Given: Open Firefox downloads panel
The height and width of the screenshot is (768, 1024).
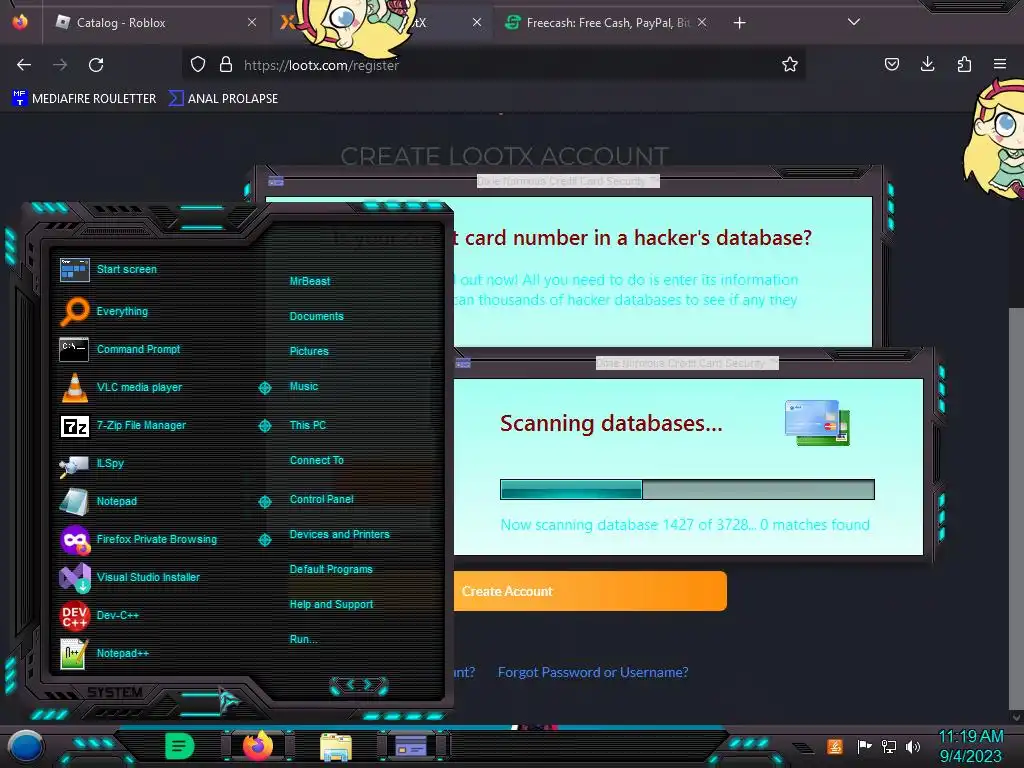Looking at the screenshot, I should 927,64.
